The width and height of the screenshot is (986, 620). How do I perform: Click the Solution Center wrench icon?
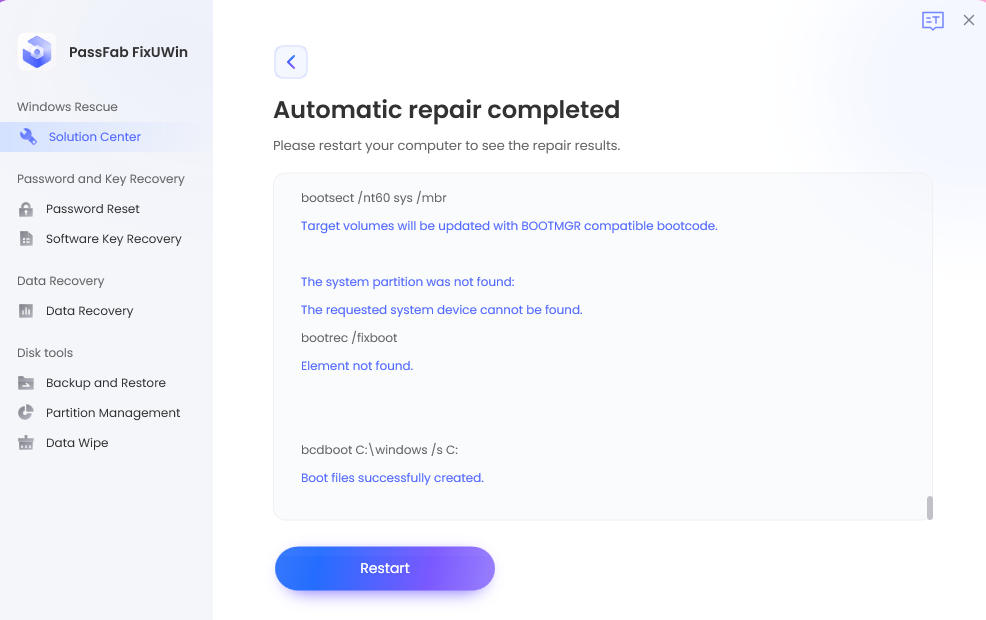pyautogui.click(x=28, y=137)
